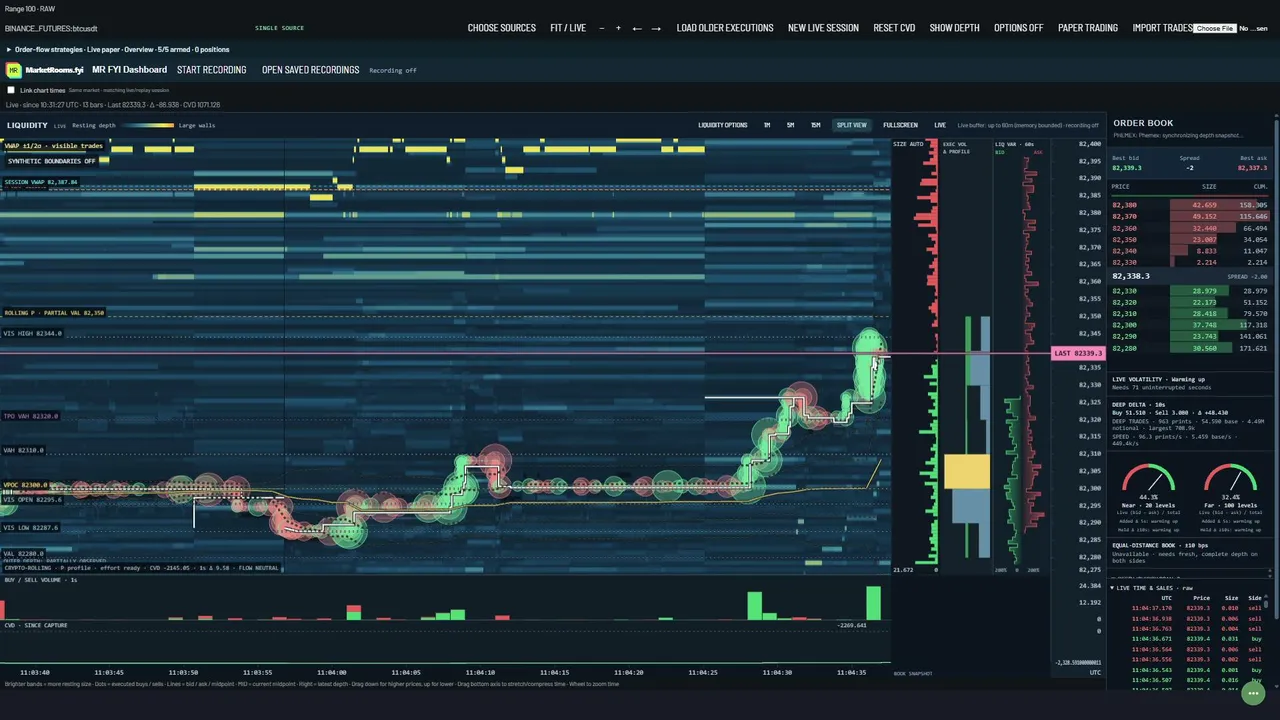The width and height of the screenshot is (1280, 720).
Task: Start a New Live Session
Action: 823,28
